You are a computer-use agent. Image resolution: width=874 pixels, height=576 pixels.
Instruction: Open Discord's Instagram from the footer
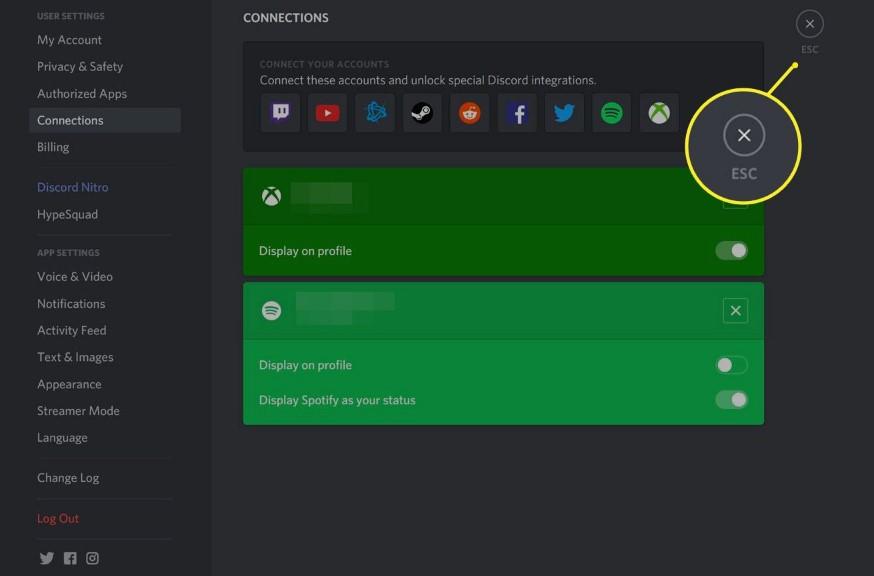tap(92, 558)
